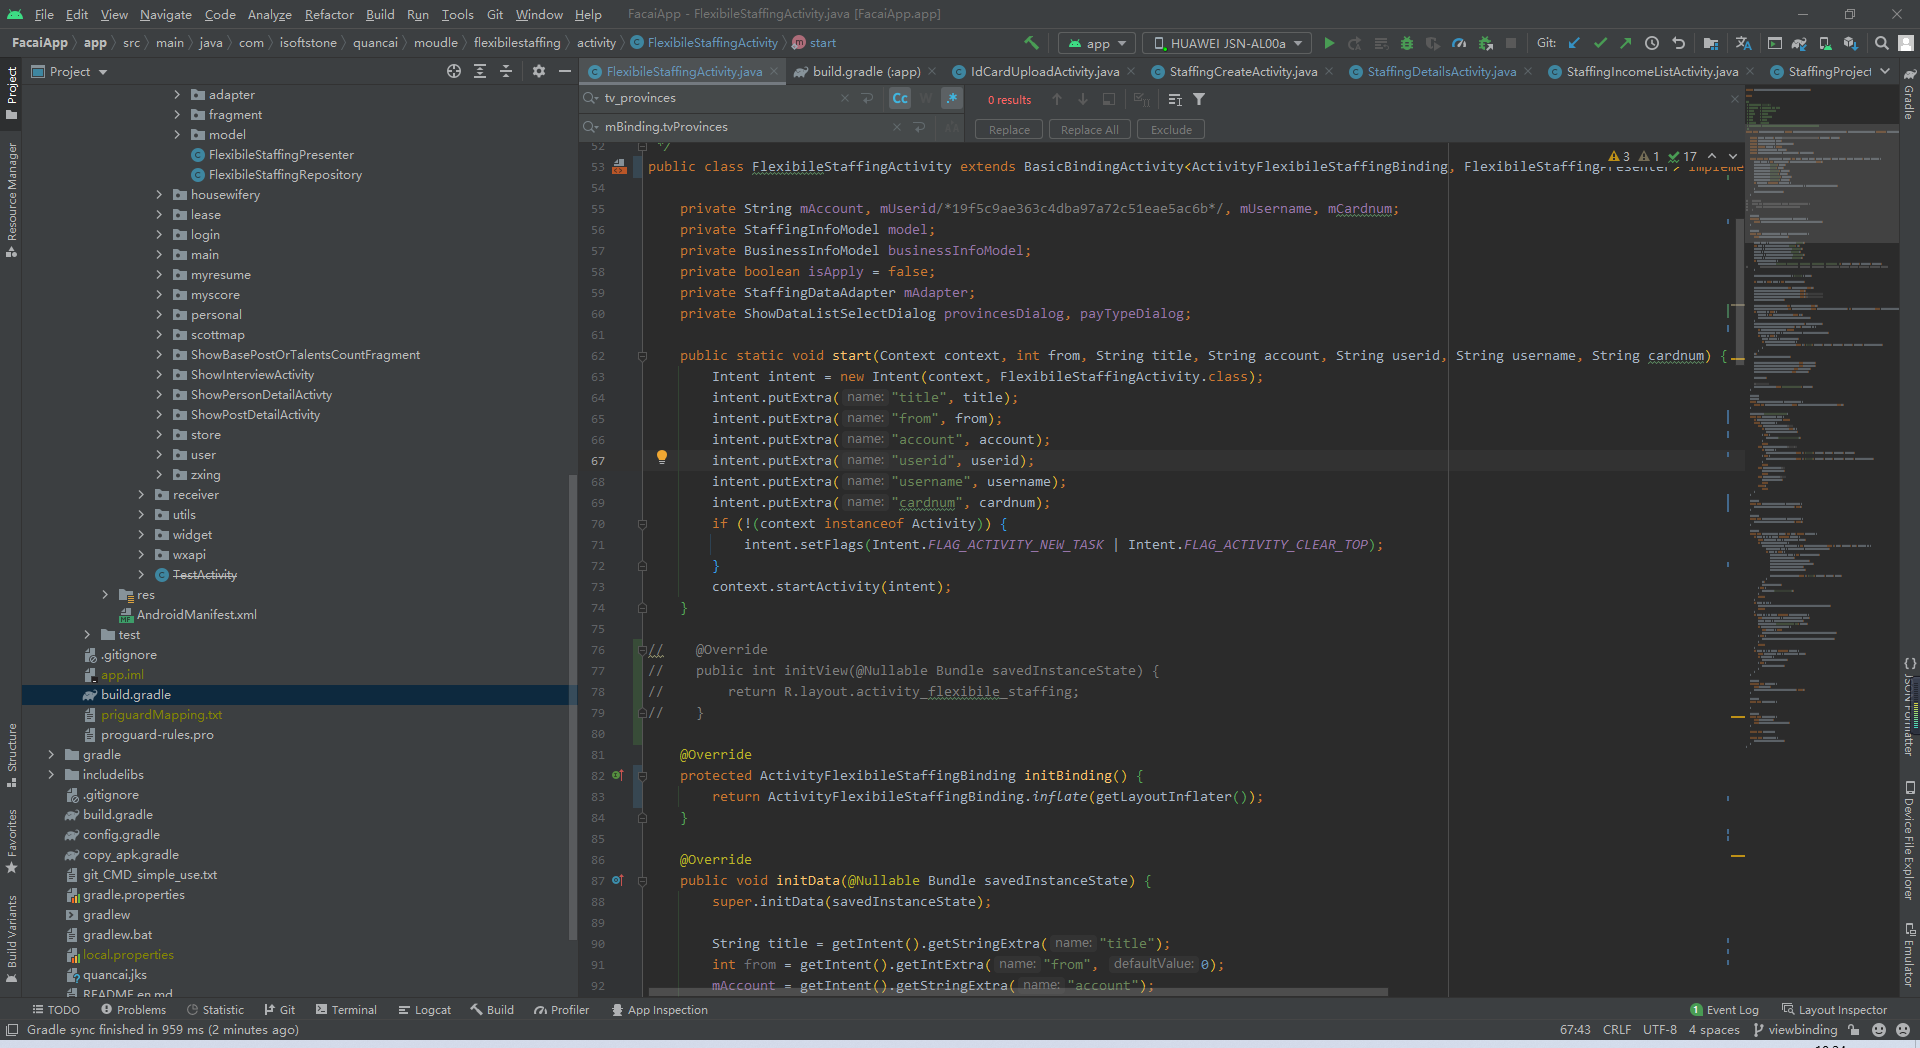Fold the start method at line 62
Viewport: 1920px width, 1048px height.
click(x=642, y=356)
